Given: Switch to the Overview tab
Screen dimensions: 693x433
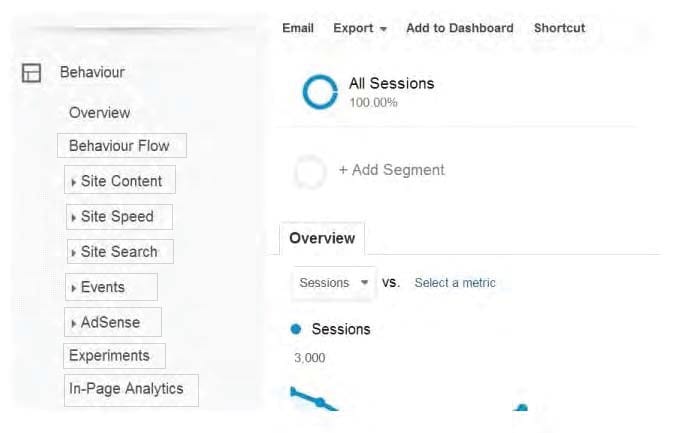Looking at the screenshot, I should [322, 239].
